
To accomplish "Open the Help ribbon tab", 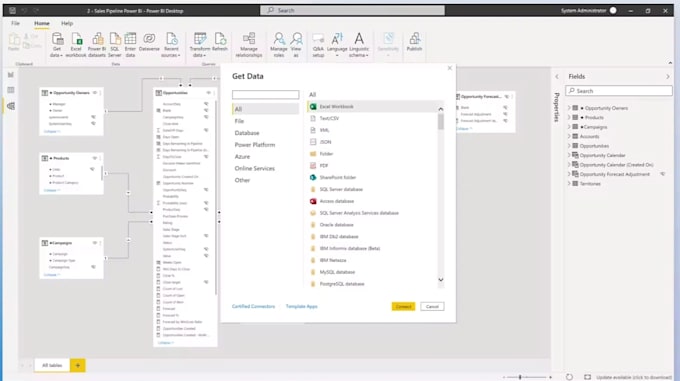I will tap(67, 23).
